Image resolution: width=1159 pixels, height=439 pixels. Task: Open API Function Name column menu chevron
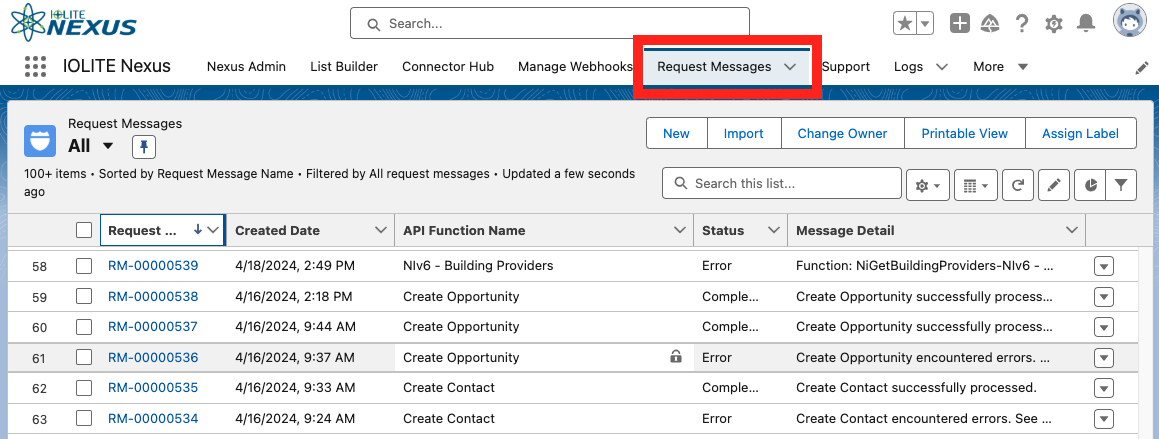pos(680,230)
